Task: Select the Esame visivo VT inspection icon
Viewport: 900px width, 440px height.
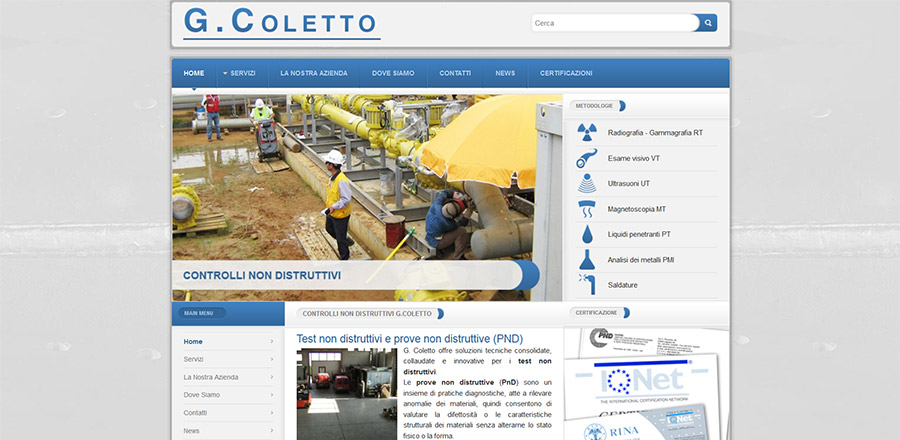Action: point(587,158)
